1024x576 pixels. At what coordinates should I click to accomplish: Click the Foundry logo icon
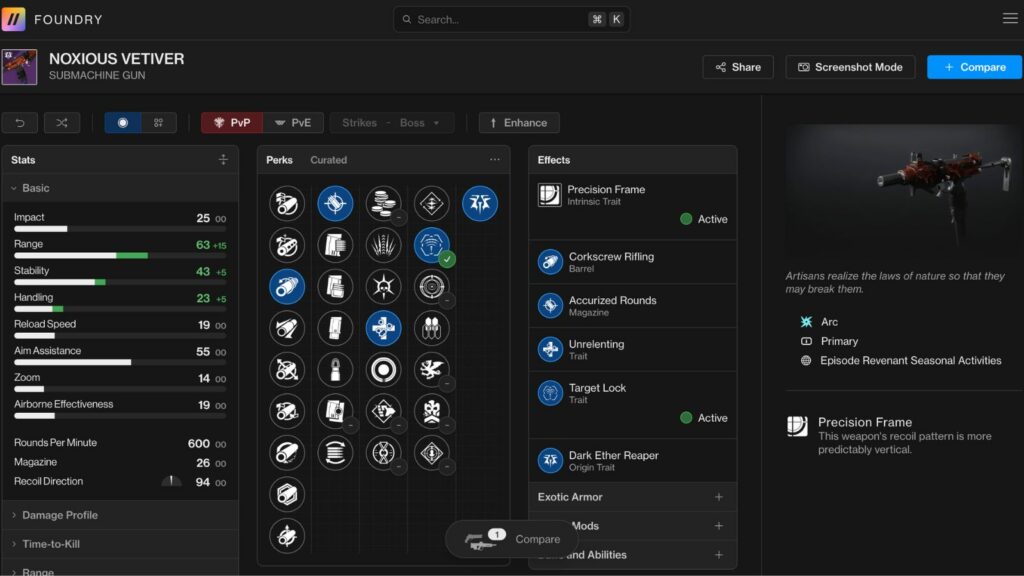[14, 19]
